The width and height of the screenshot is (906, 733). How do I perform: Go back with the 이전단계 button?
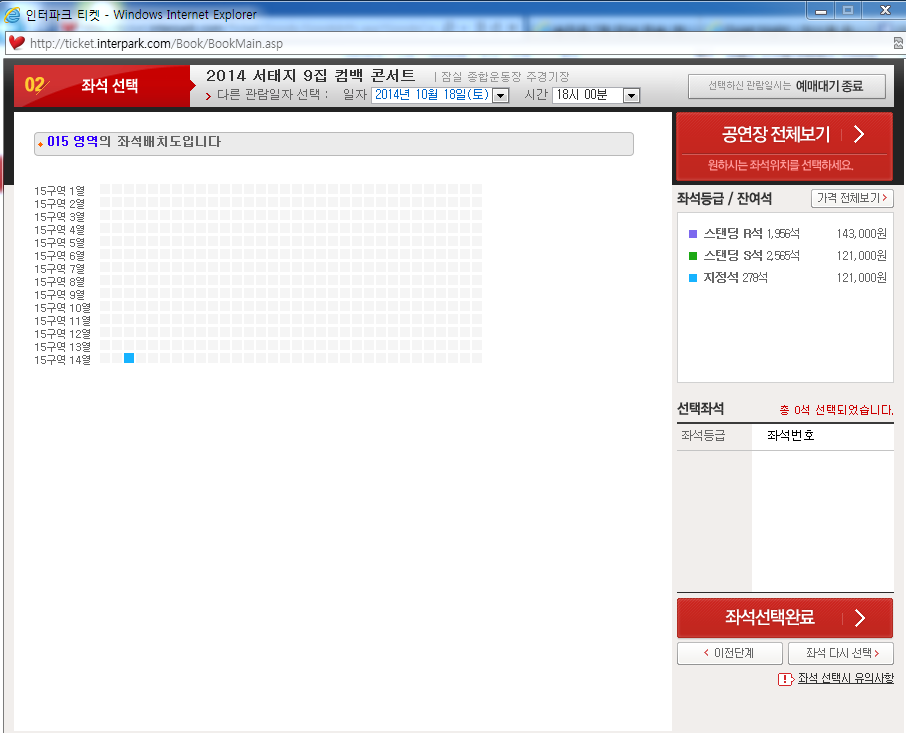[x=730, y=653]
